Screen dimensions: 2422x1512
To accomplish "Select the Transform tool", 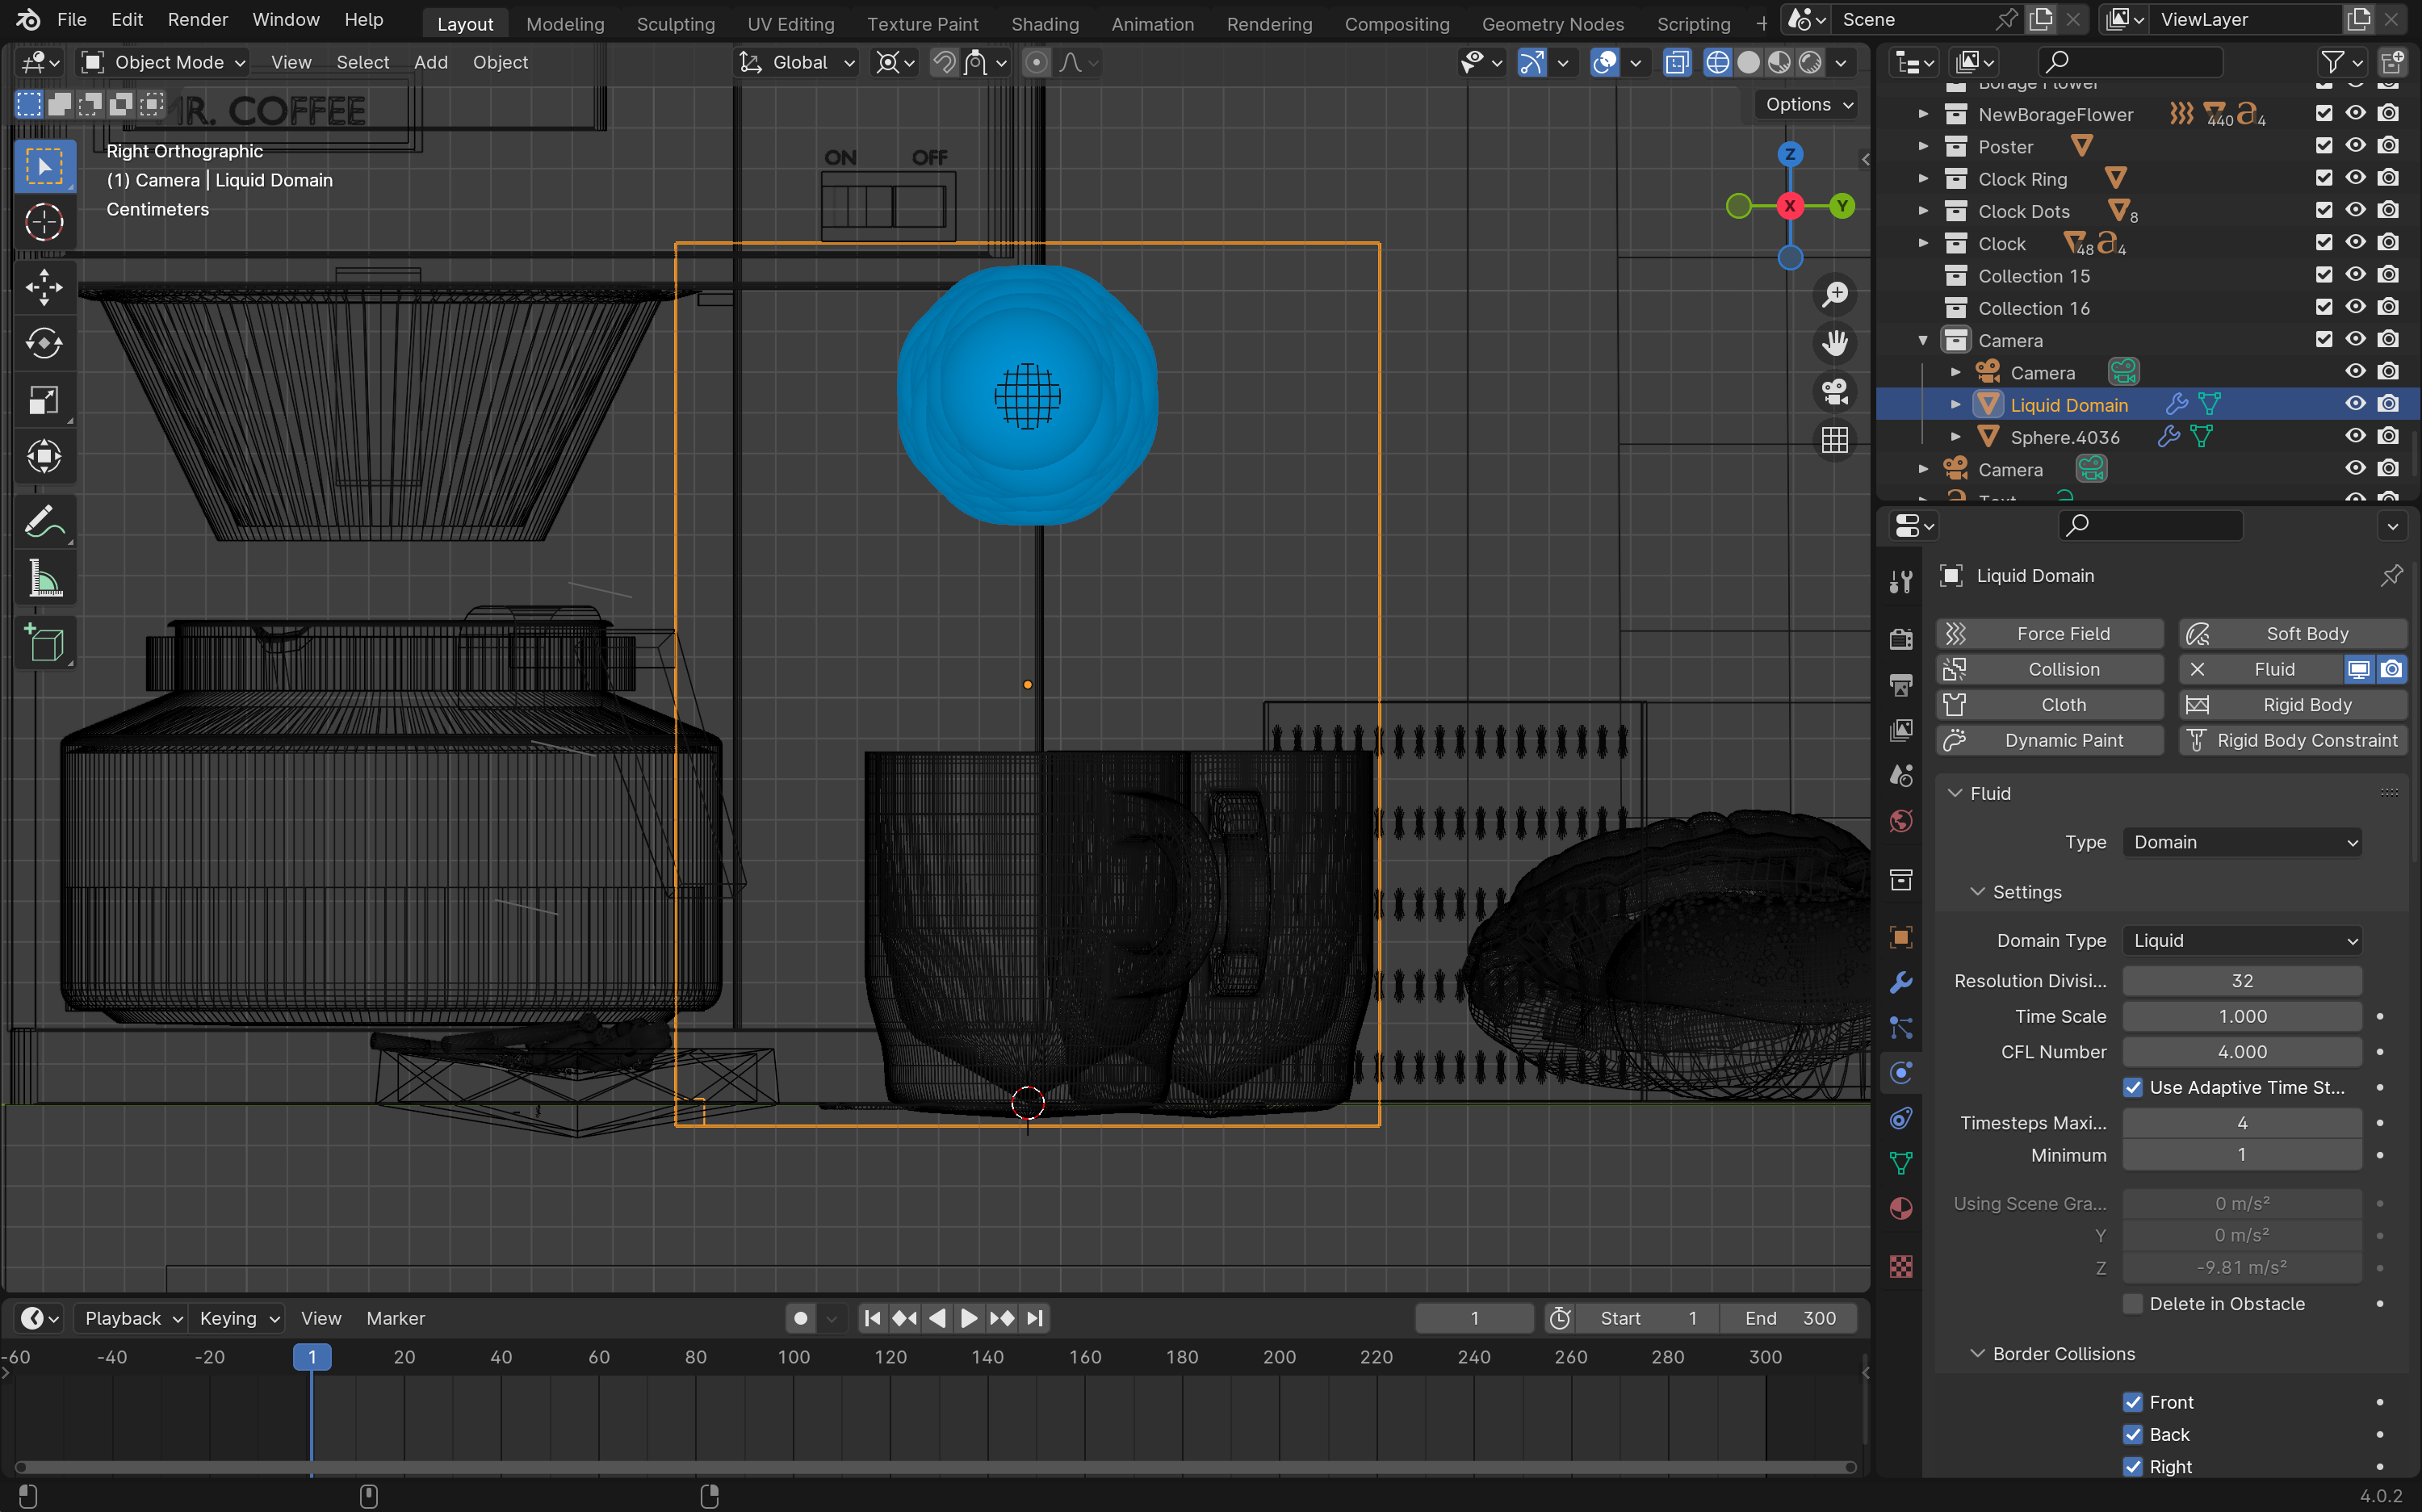I will (x=44, y=457).
